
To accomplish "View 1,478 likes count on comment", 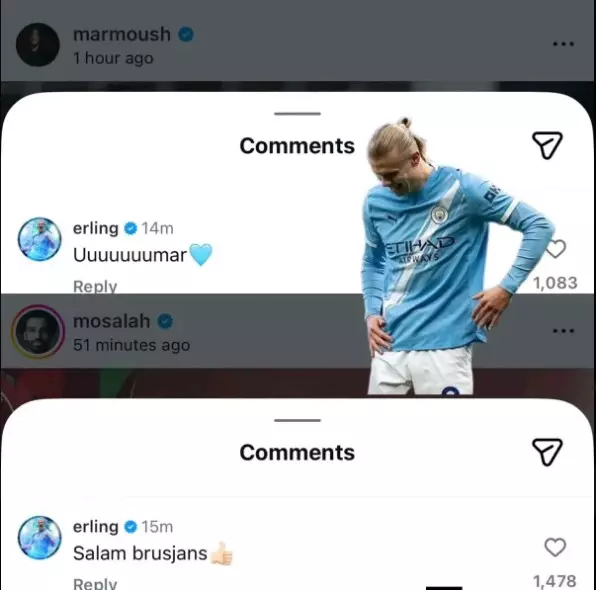I will pos(555,581).
